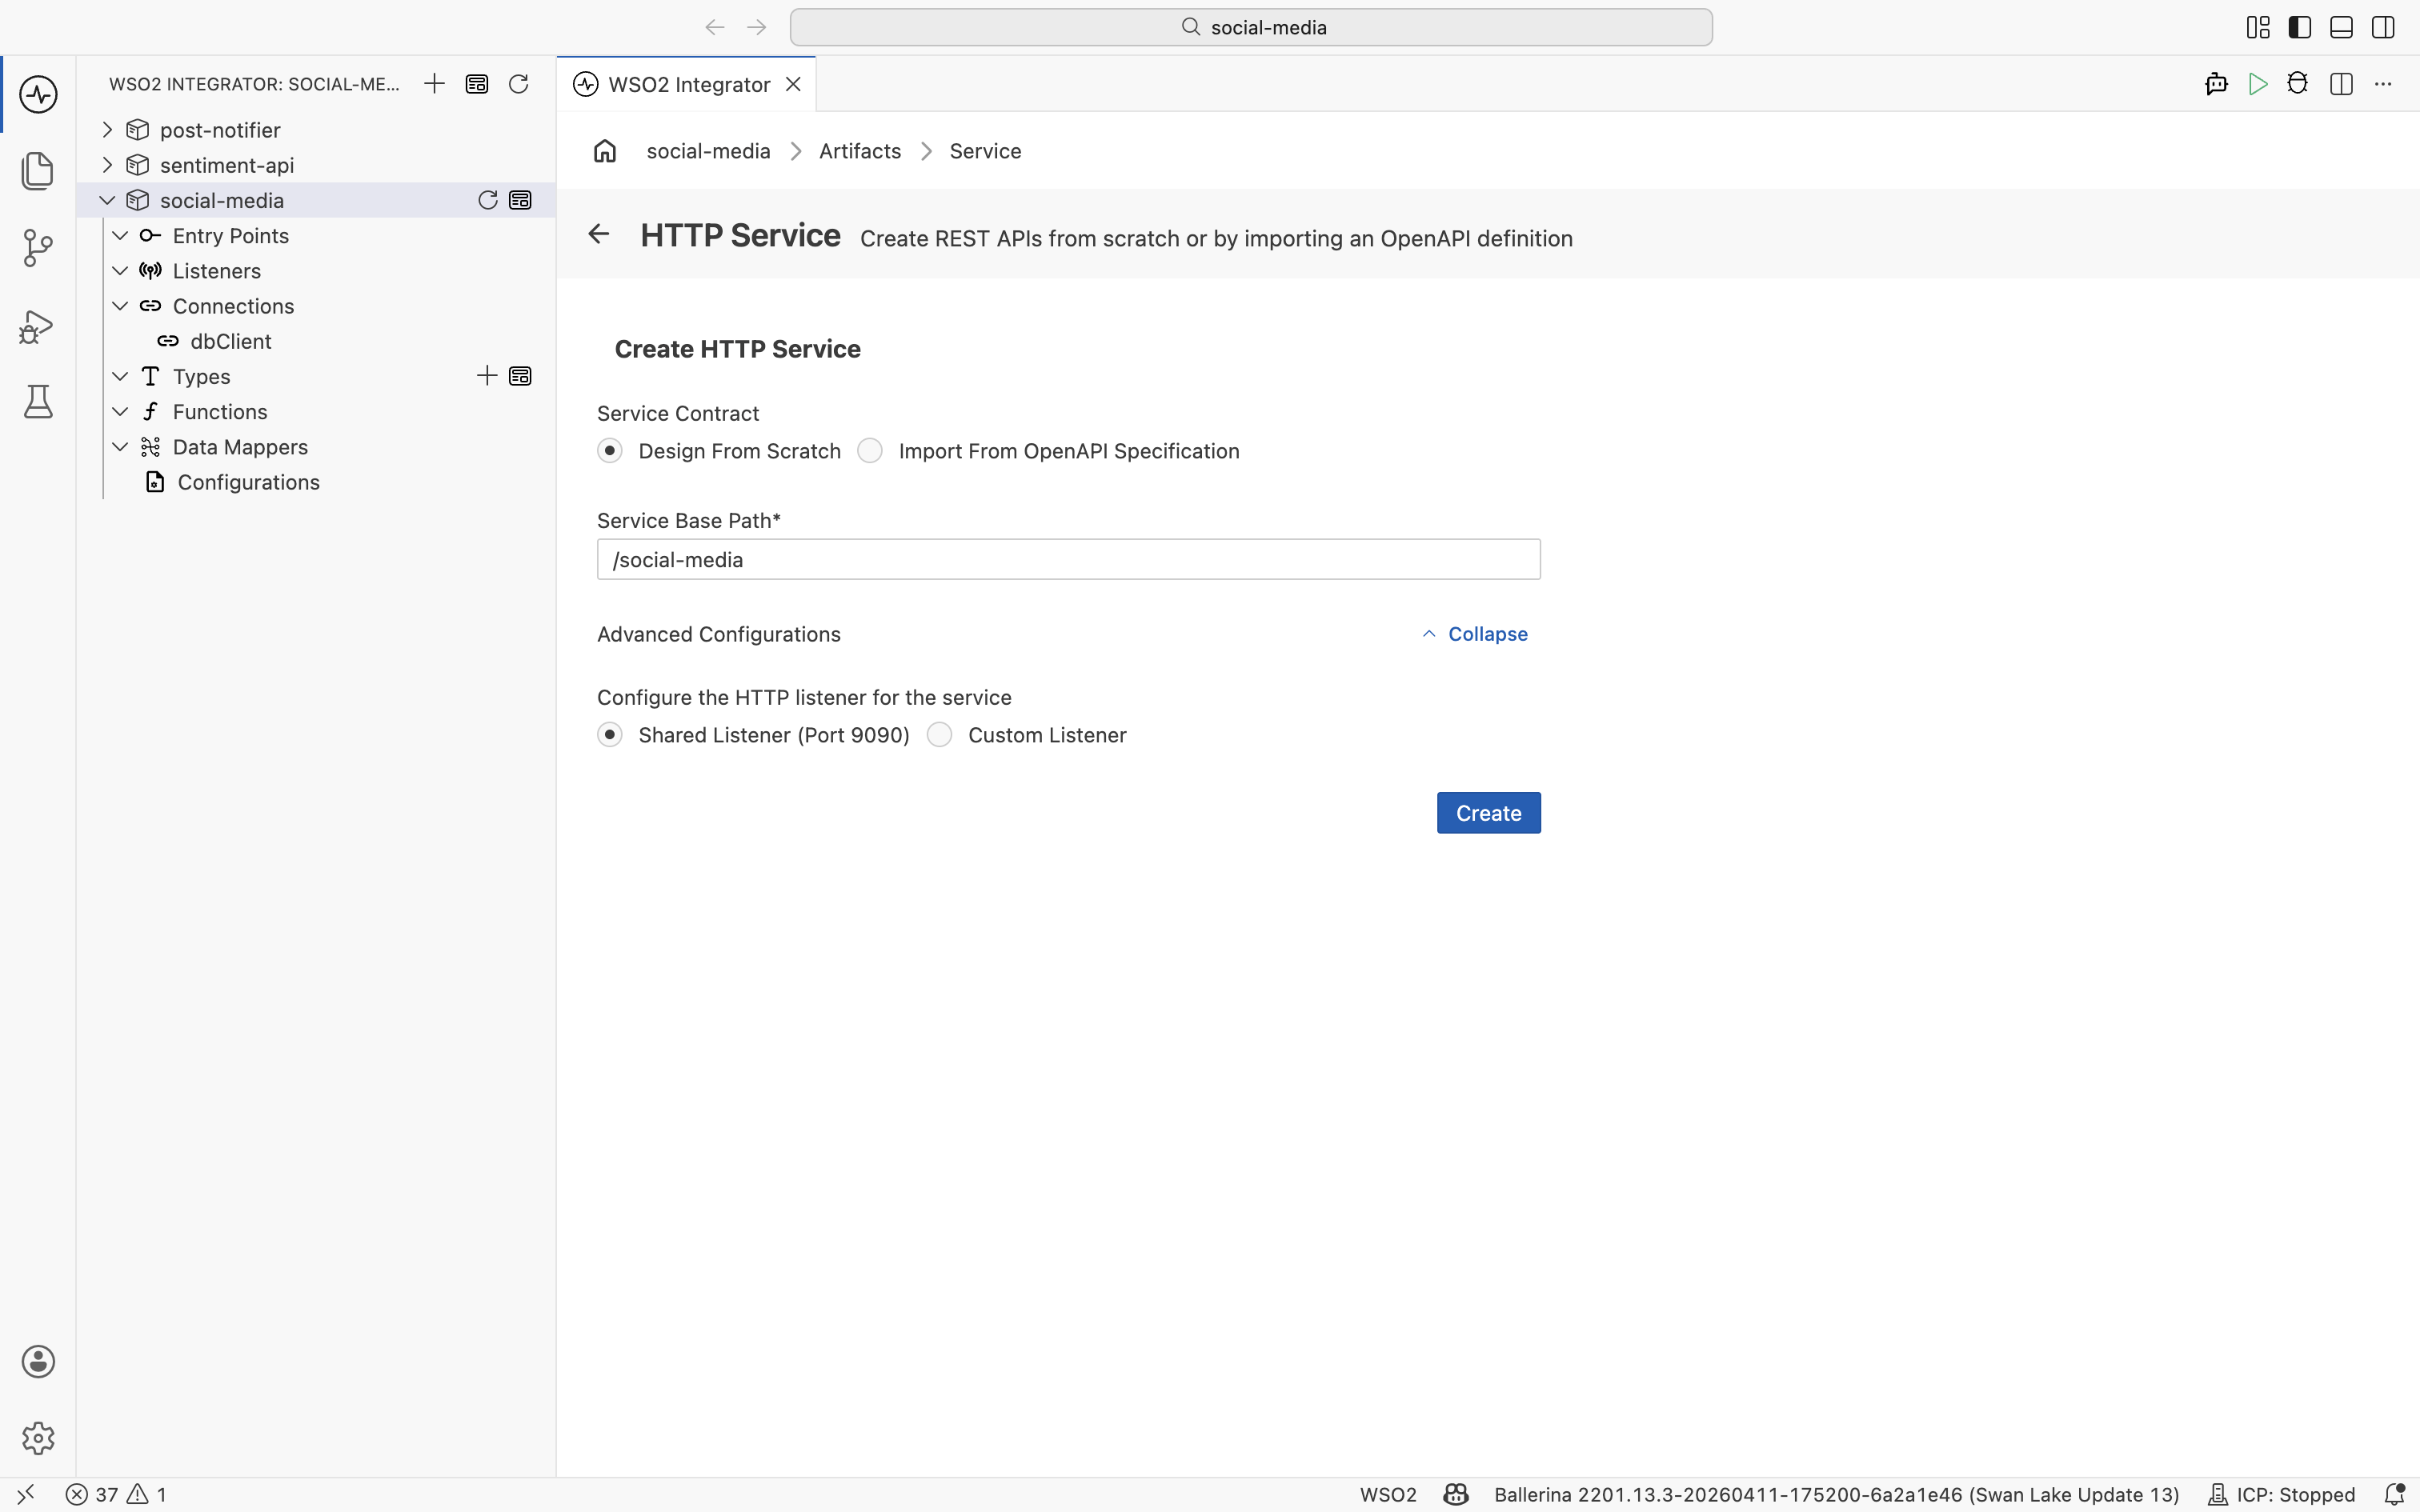Open the Accounts icon
Image resolution: width=2420 pixels, height=1512 pixels.
[x=38, y=1361]
